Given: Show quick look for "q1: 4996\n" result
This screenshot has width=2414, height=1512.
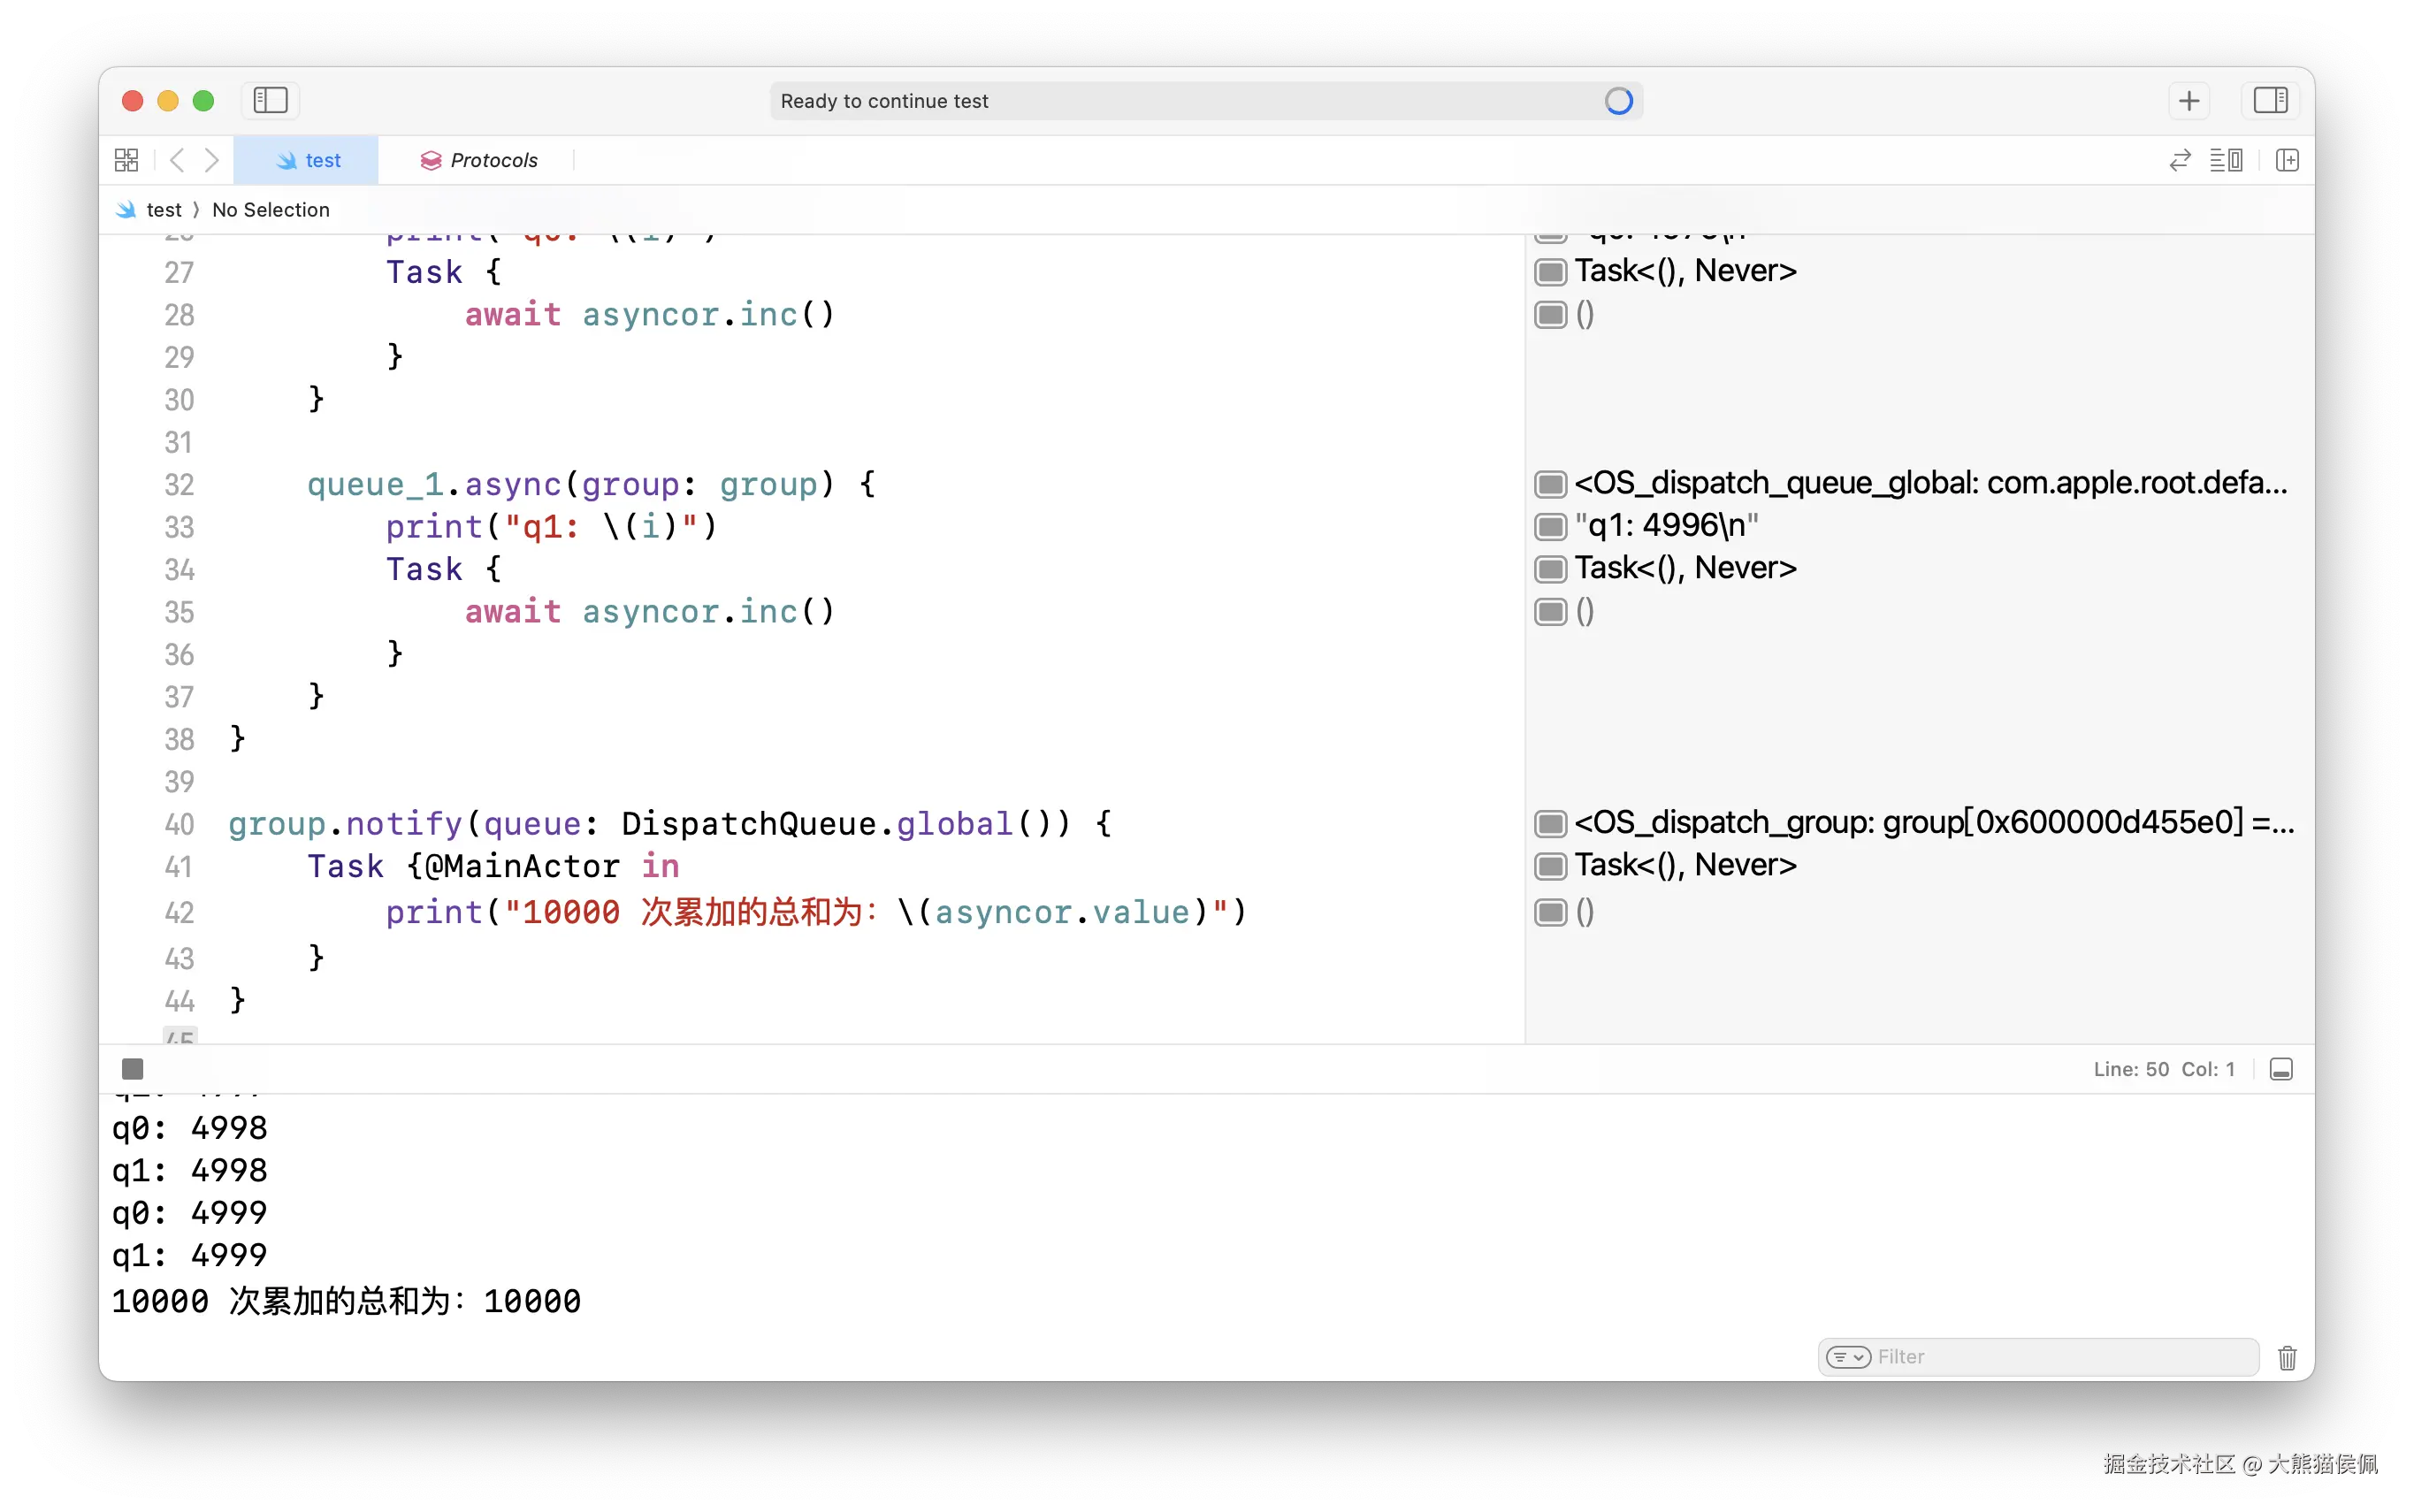Looking at the screenshot, I should [1551, 526].
